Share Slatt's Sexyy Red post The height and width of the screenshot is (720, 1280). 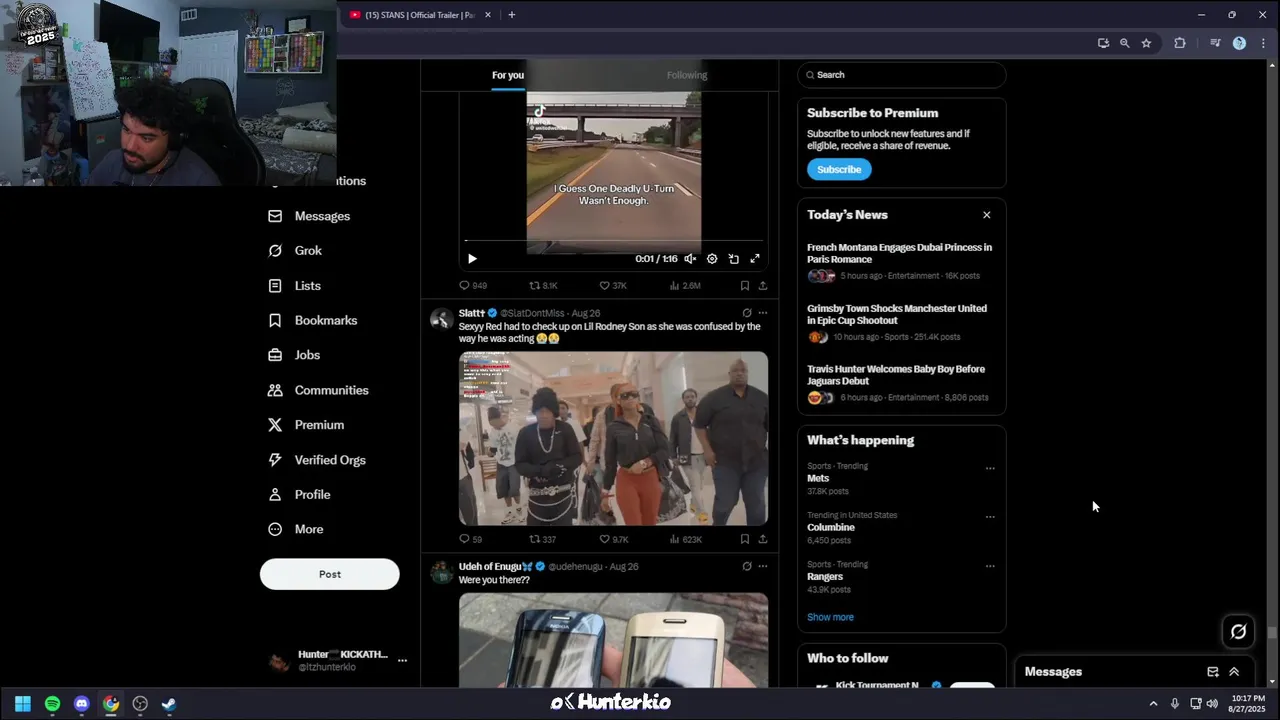[x=762, y=540]
